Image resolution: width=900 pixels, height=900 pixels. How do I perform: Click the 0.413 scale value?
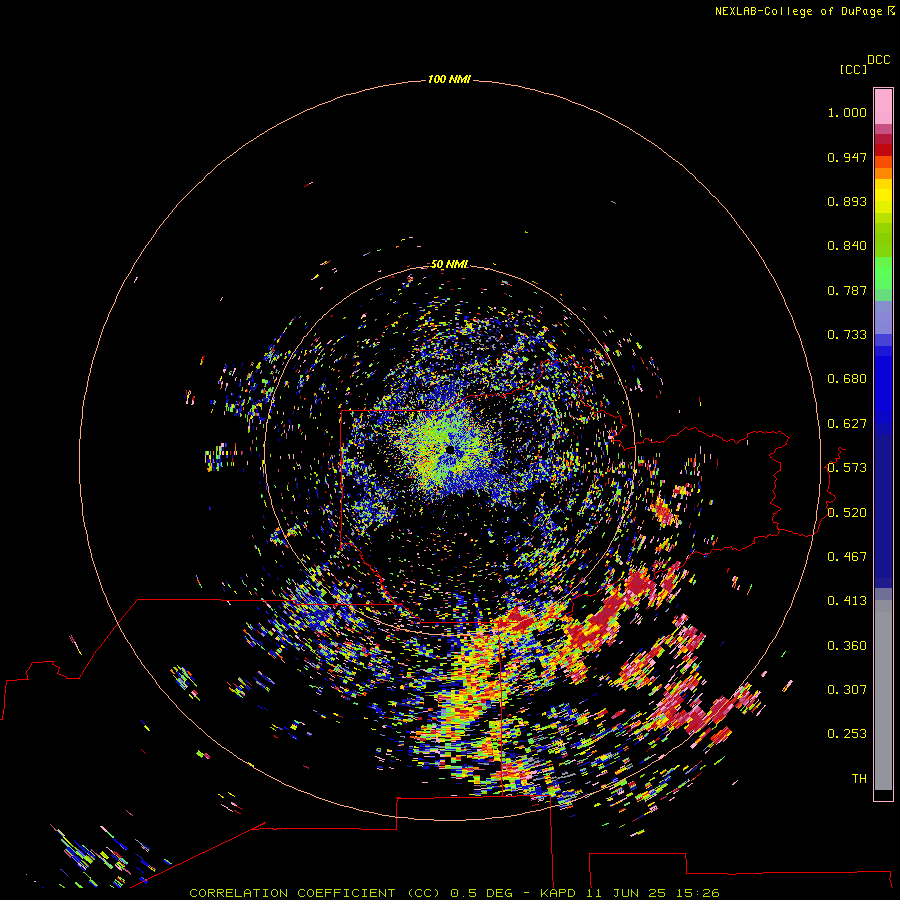point(847,601)
